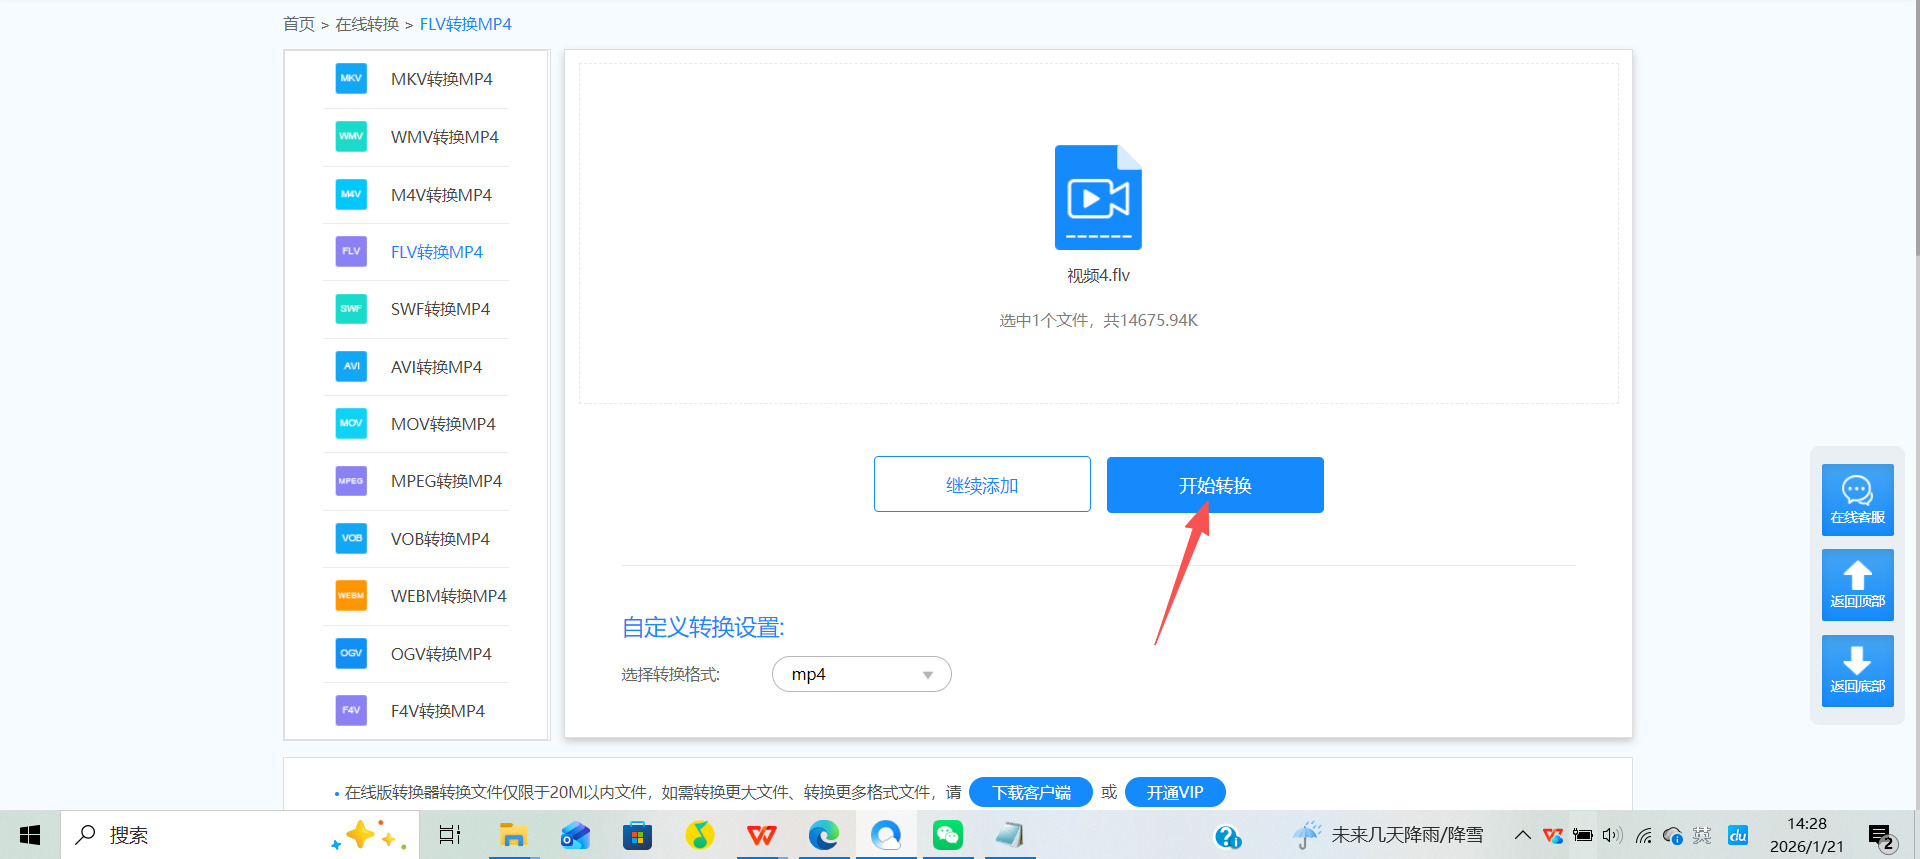Open WPS Office from taskbar
The width and height of the screenshot is (1920, 859).
click(761, 835)
